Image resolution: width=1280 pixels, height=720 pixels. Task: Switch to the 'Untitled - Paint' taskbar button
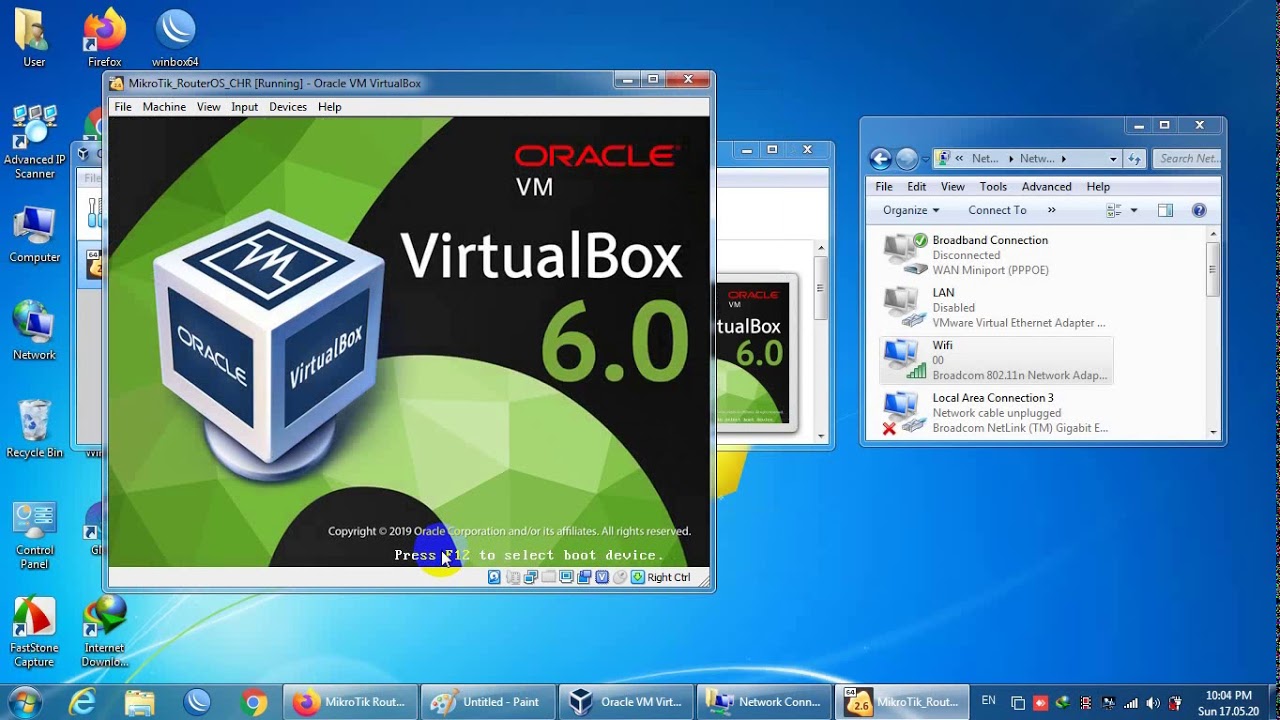(x=487, y=702)
